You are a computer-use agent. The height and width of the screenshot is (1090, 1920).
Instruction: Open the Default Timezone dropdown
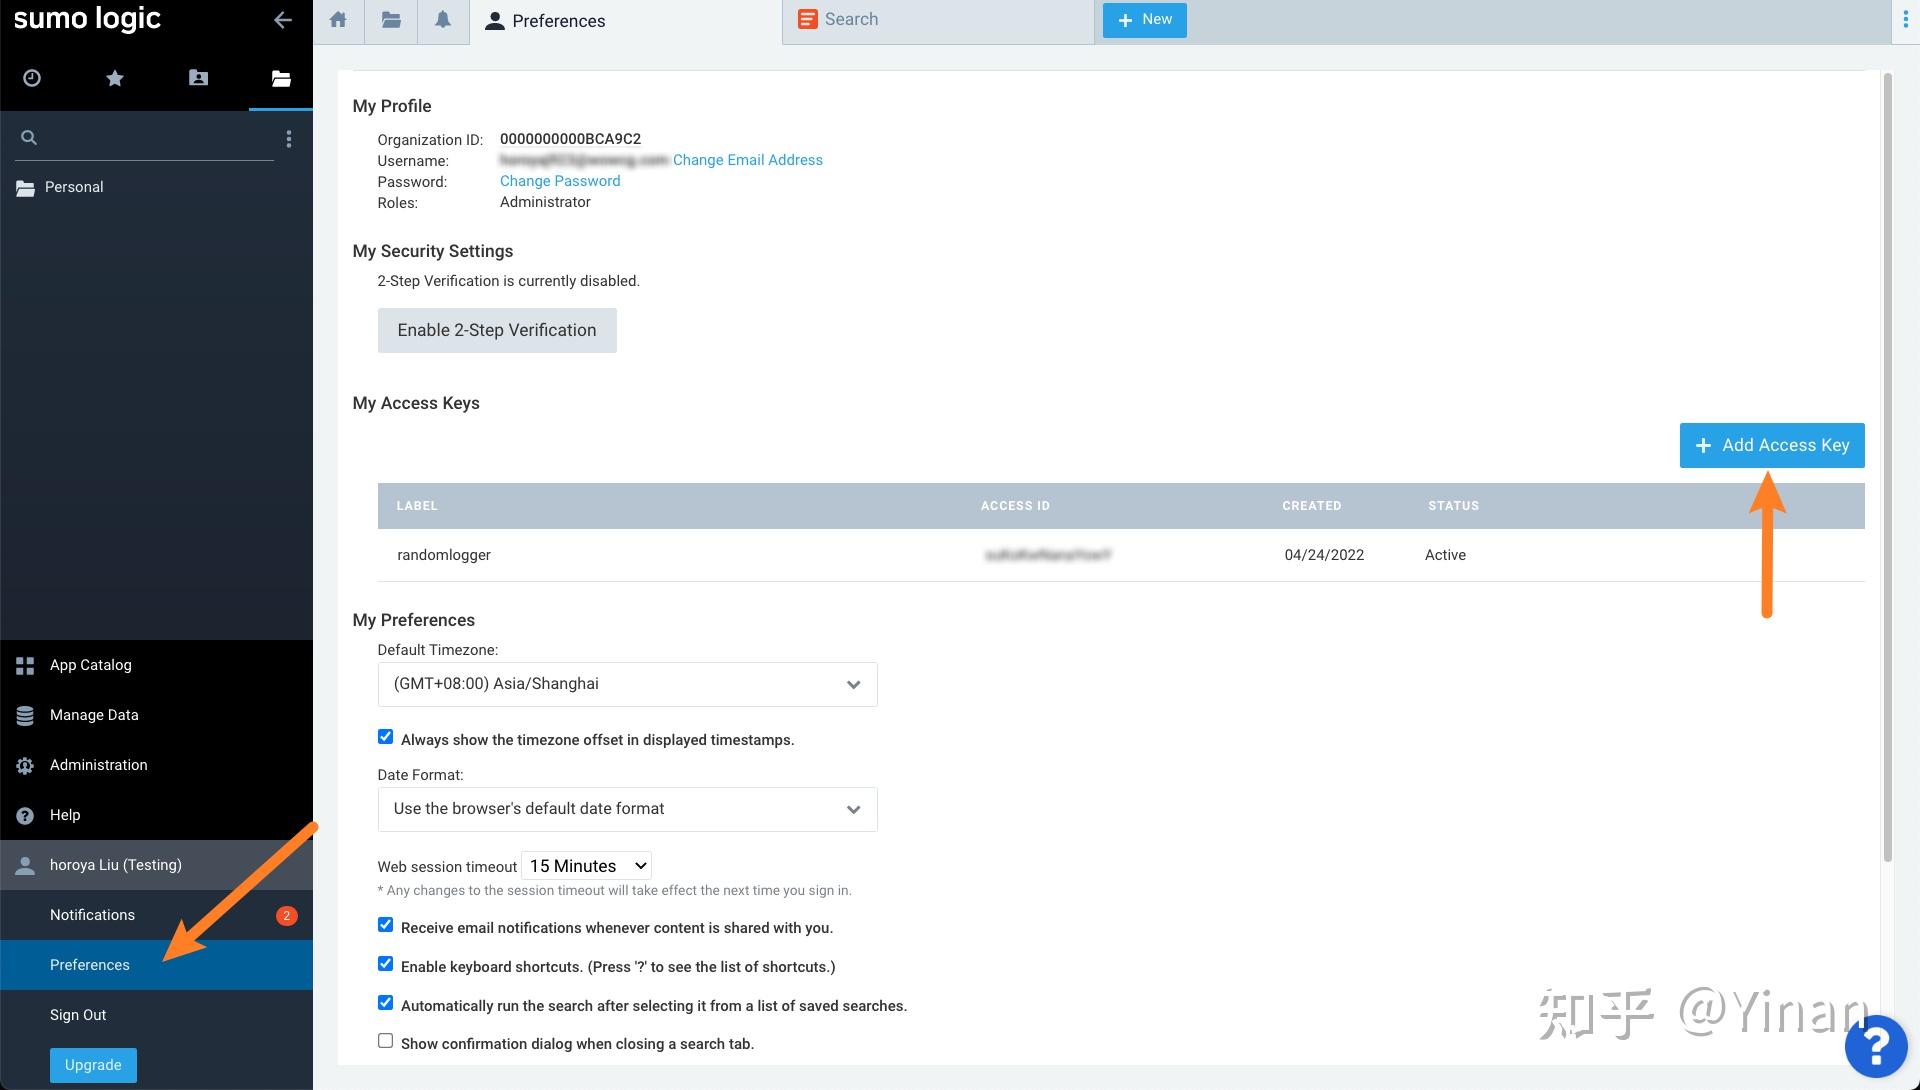click(x=627, y=684)
